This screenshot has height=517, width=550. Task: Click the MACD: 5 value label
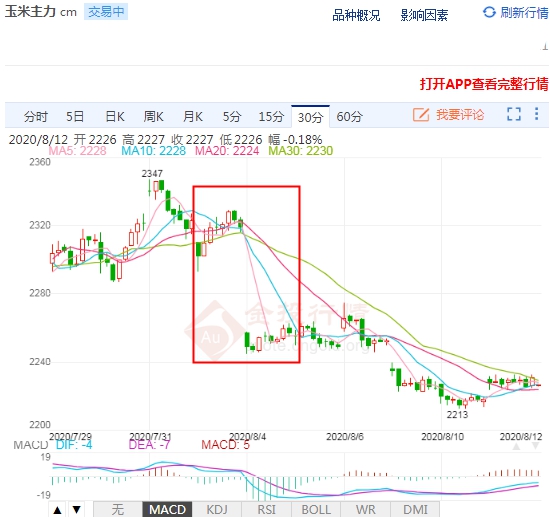225,445
